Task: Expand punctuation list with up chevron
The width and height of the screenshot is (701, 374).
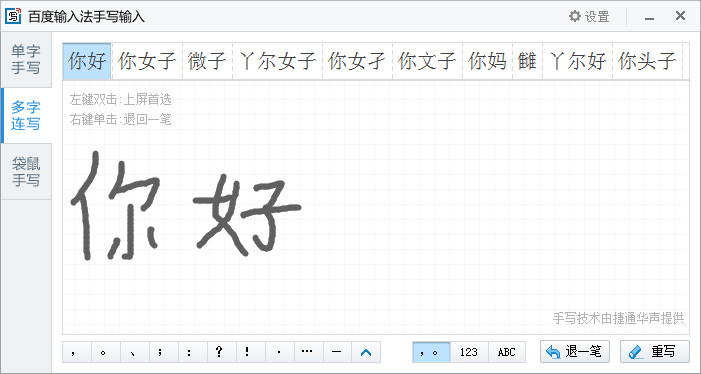Action: click(366, 352)
